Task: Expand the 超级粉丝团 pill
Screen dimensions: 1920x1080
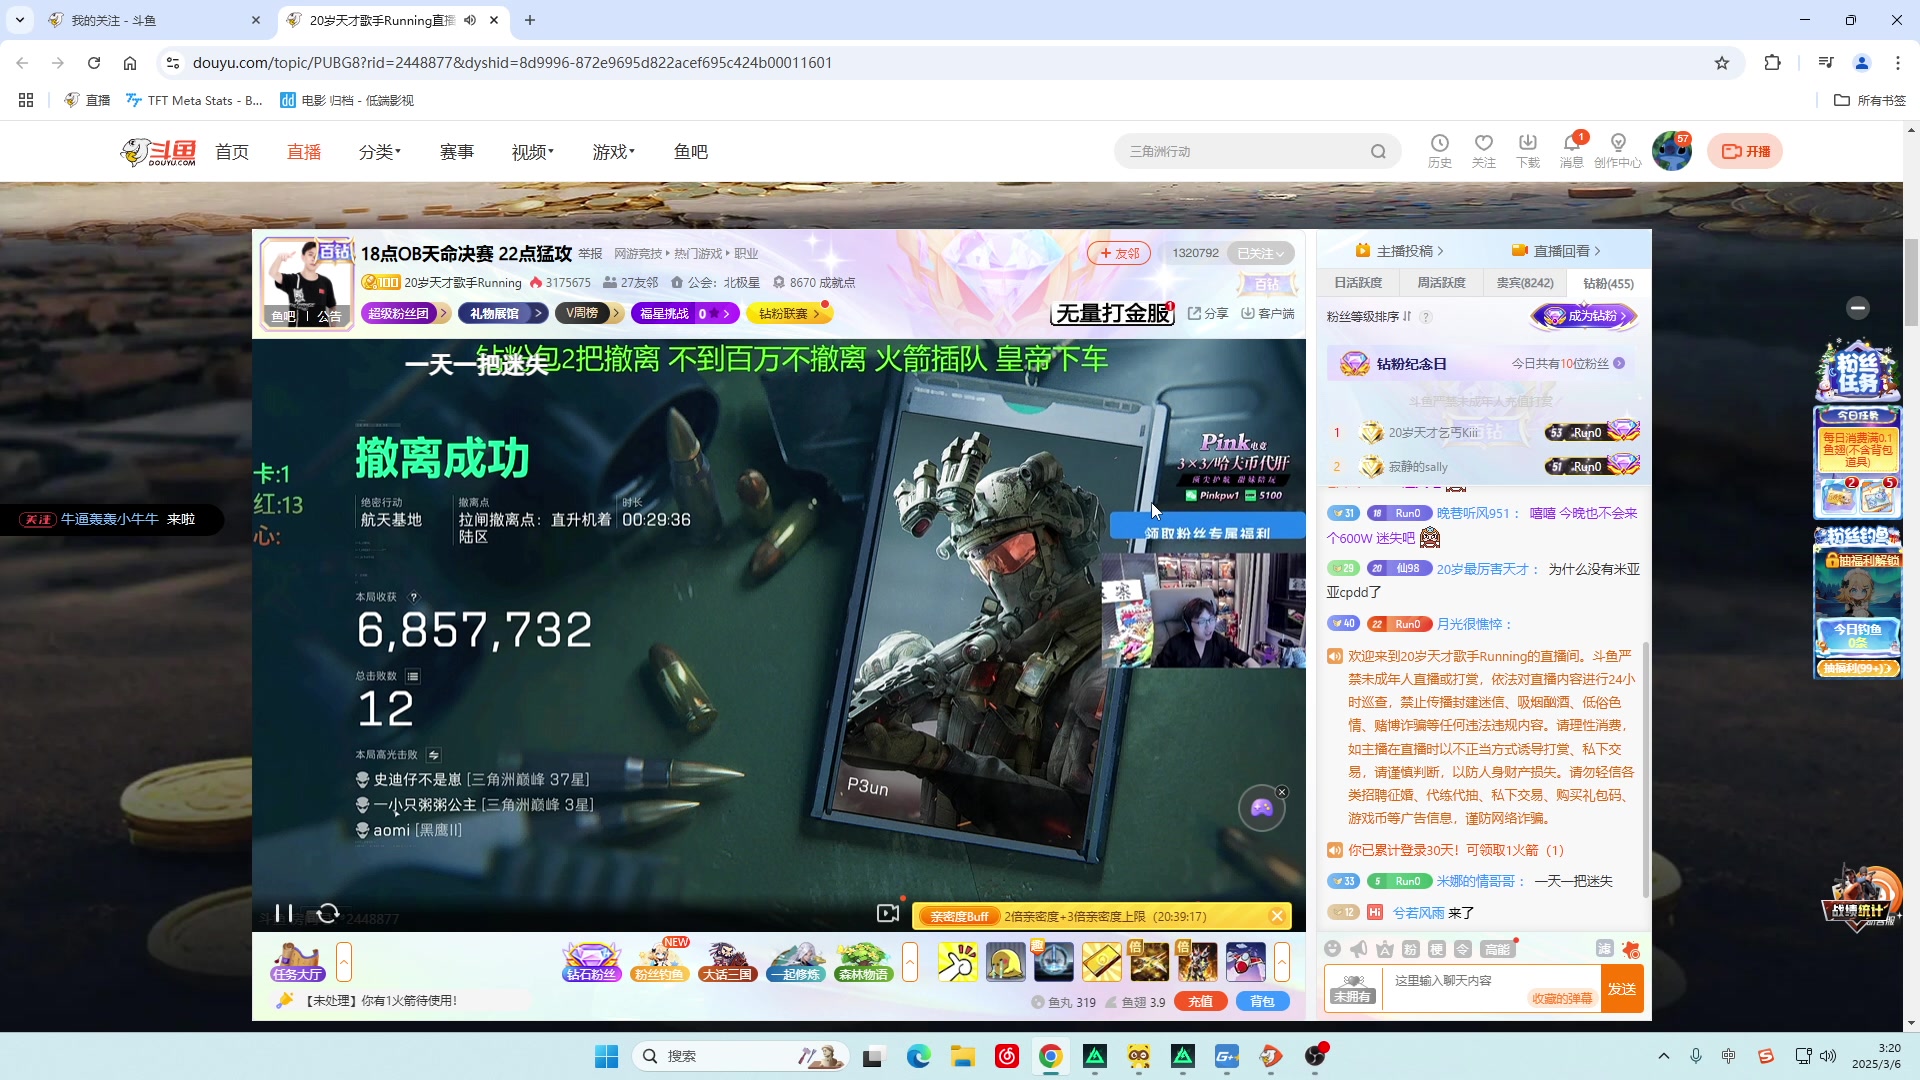Action: pyautogui.click(x=406, y=314)
